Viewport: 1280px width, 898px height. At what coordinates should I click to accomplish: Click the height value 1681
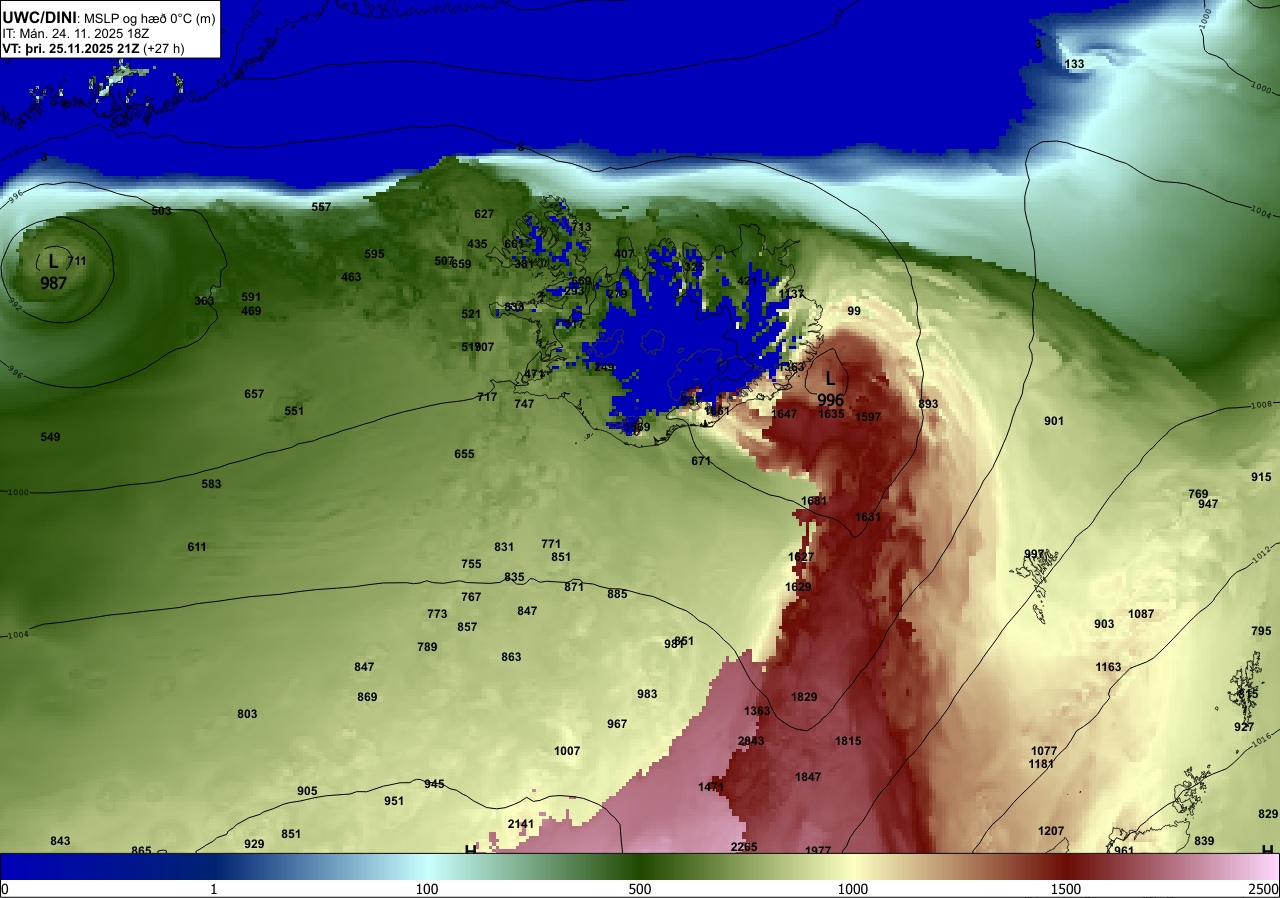pos(814,501)
